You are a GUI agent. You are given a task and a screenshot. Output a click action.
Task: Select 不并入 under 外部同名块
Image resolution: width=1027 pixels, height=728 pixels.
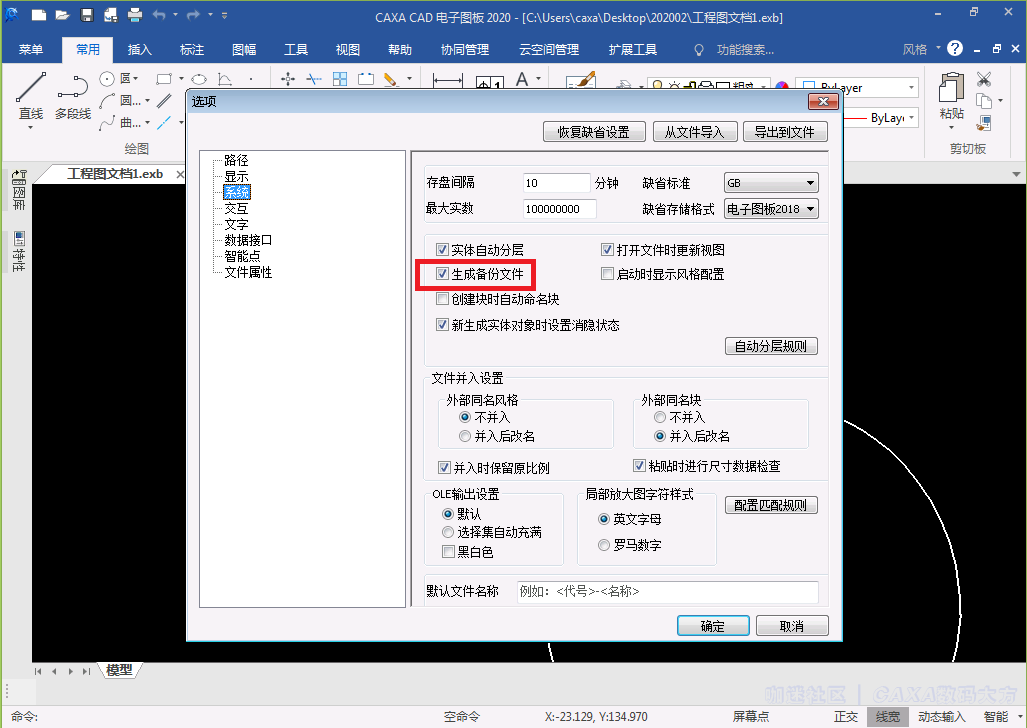click(660, 417)
